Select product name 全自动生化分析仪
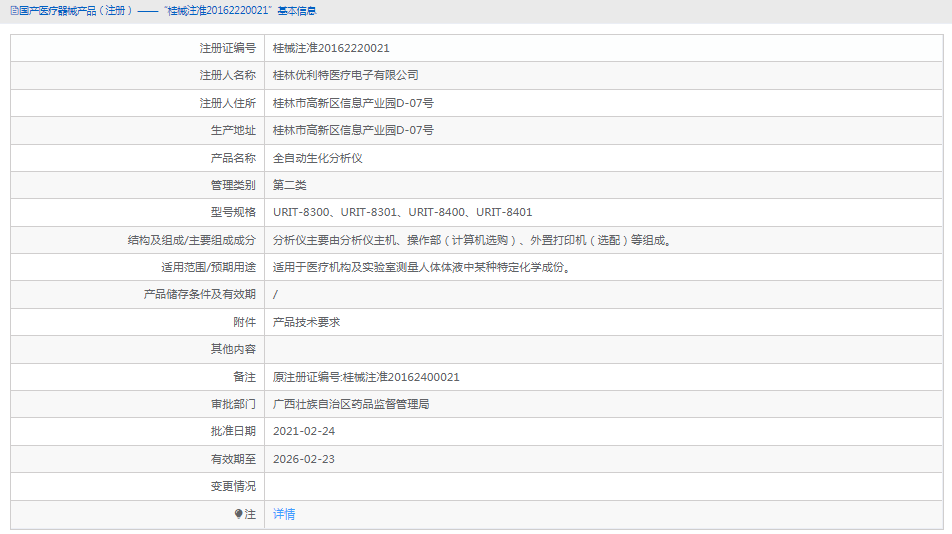 click(318, 158)
